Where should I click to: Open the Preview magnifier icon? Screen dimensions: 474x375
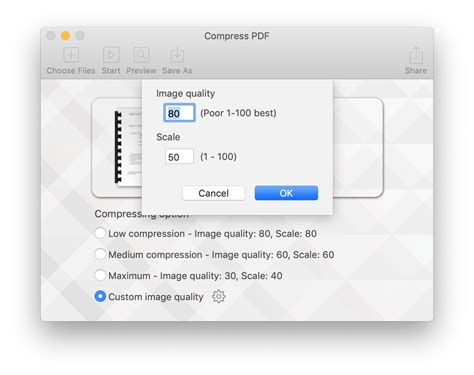(141, 55)
